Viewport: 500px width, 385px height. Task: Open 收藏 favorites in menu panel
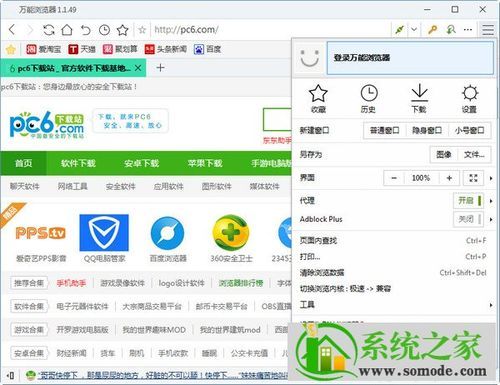click(318, 99)
